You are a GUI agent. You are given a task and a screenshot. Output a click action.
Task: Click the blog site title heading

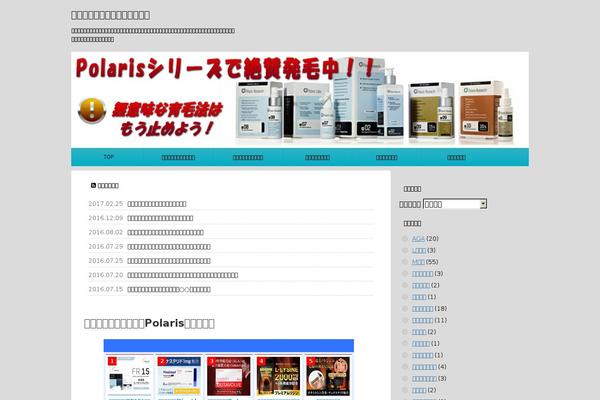pos(111,15)
